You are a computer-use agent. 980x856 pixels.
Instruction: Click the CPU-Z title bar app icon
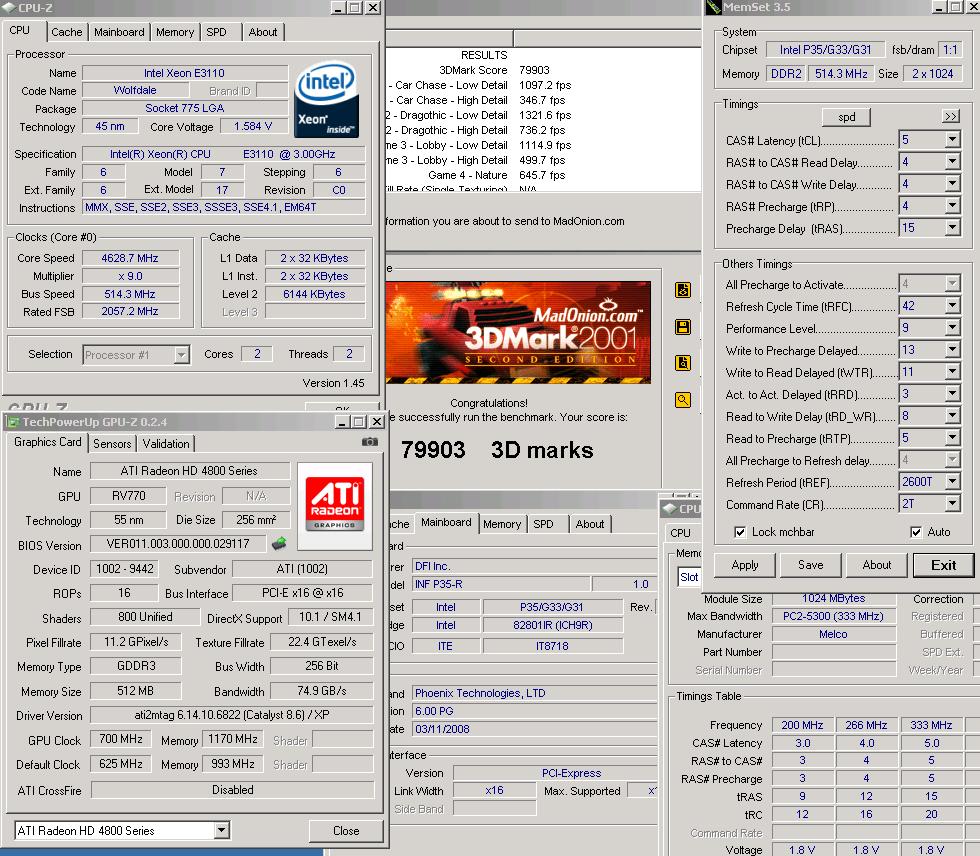coord(9,7)
